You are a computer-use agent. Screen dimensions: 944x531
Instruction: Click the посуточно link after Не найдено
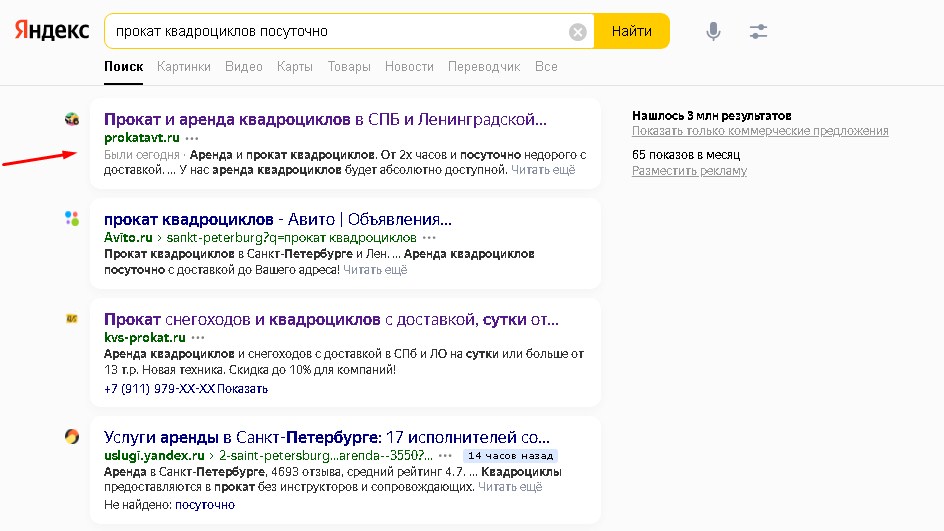pyautogui.click(x=205, y=505)
